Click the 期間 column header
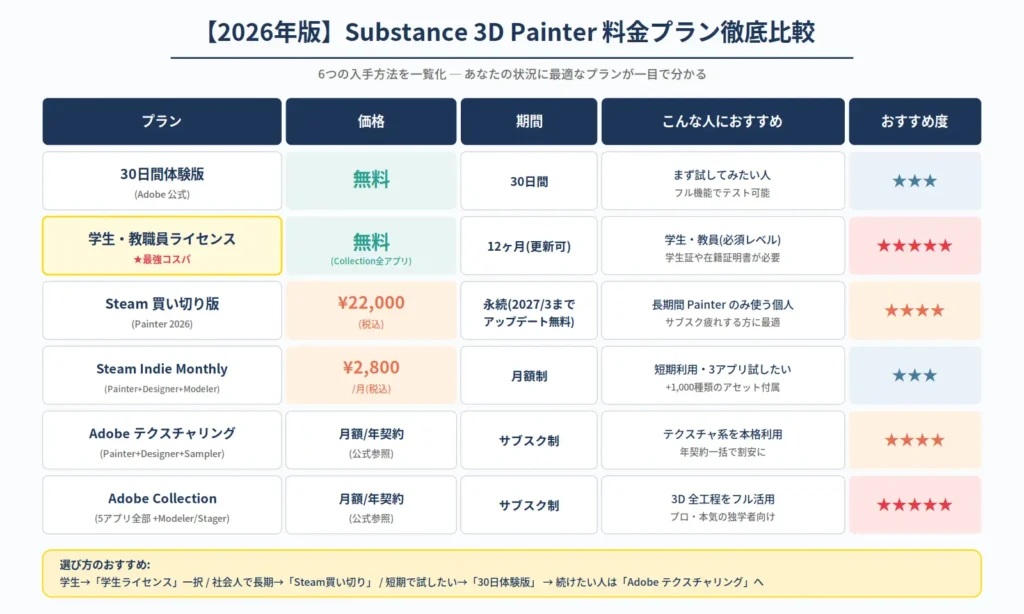The height and width of the screenshot is (614, 1024). pyautogui.click(x=529, y=121)
